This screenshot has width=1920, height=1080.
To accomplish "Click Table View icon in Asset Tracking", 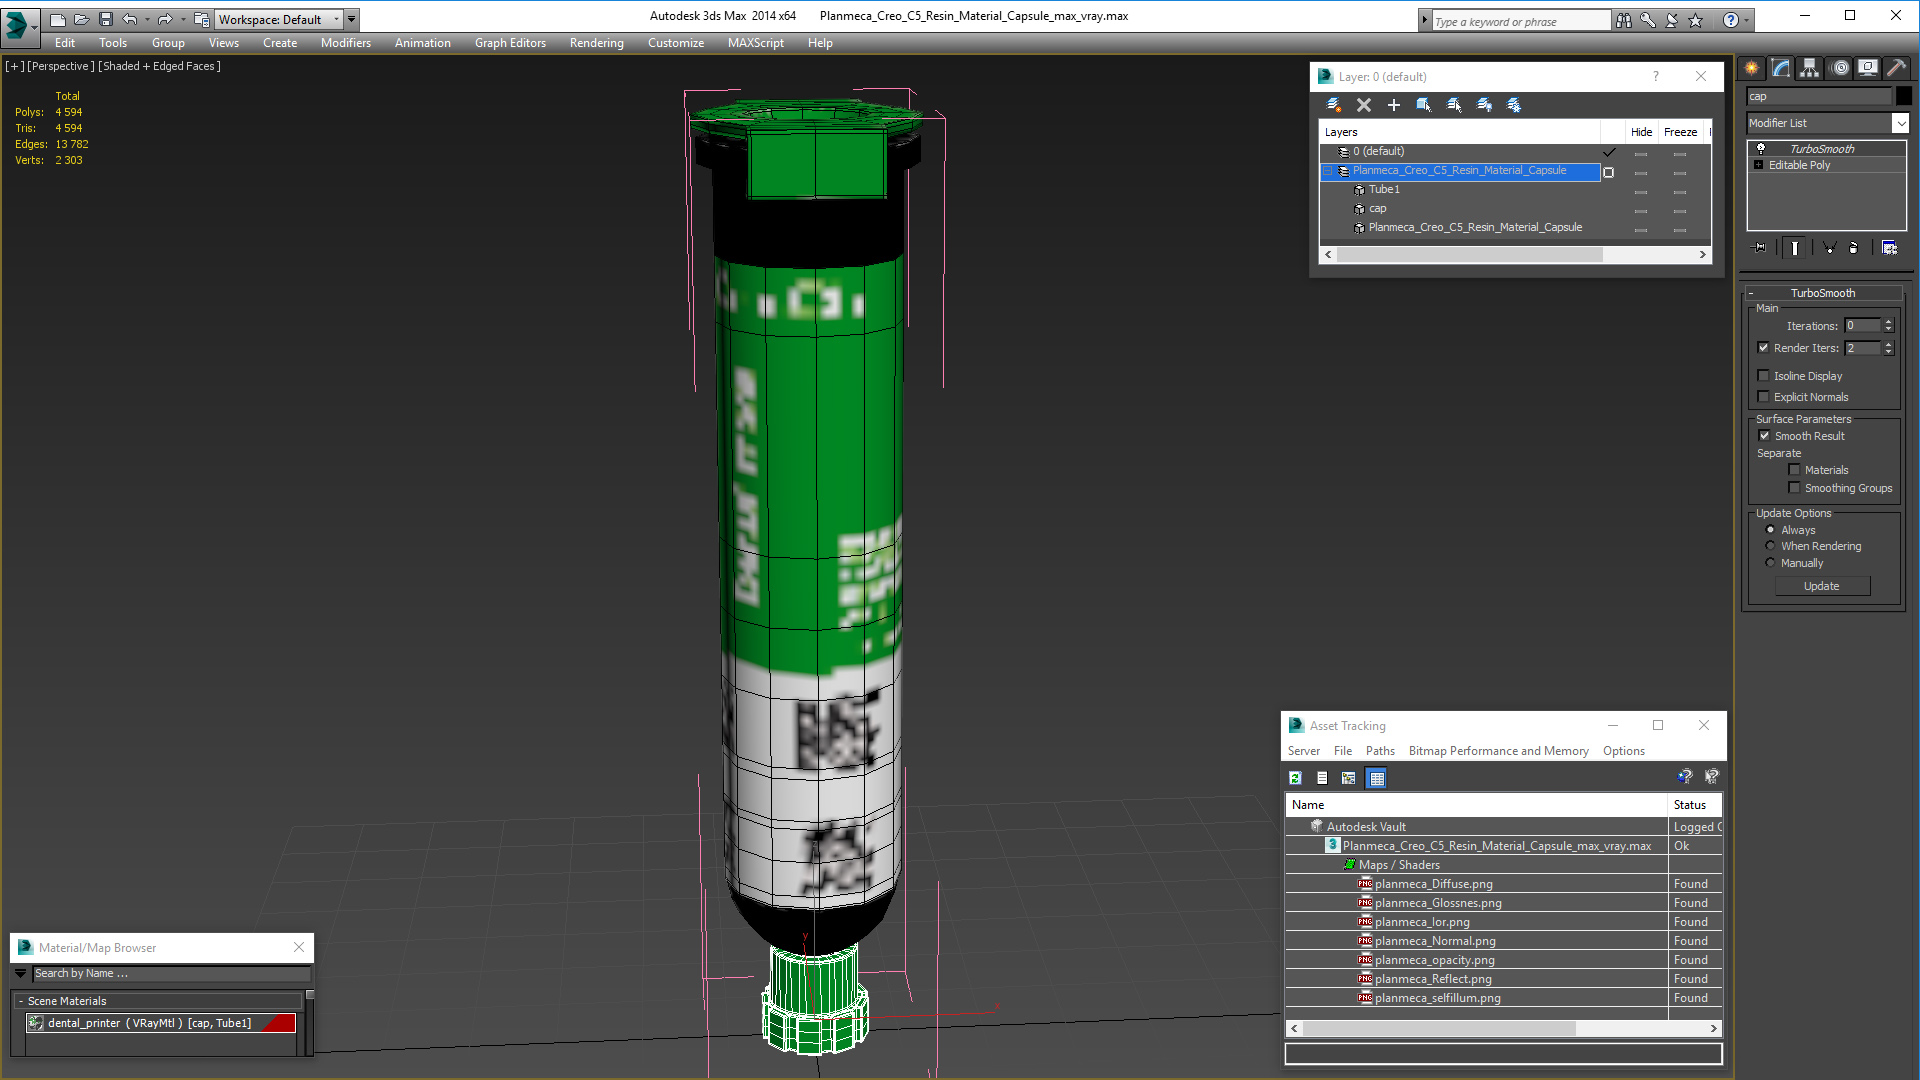I will click(x=1377, y=778).
